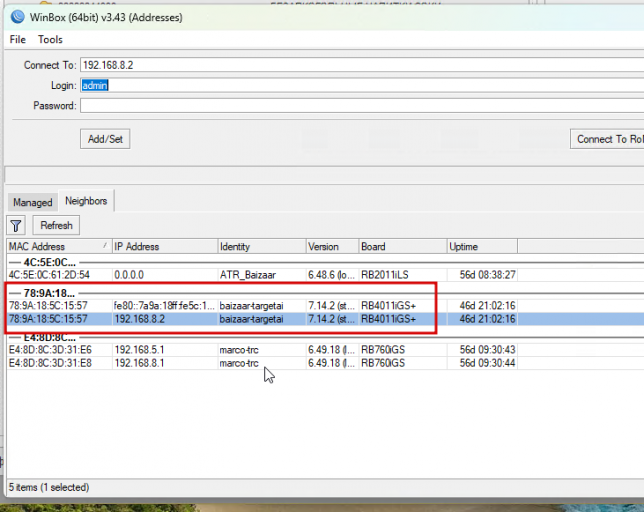Sort by the MAC Address column header

(x=59, y=246)
